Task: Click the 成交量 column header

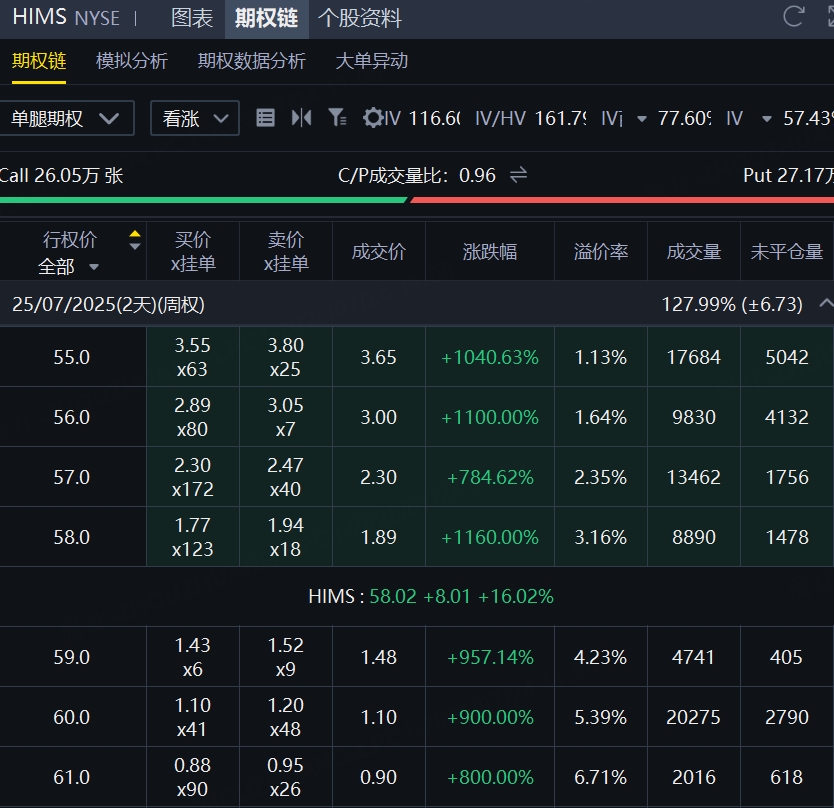Action: click(x=694, y=251)
